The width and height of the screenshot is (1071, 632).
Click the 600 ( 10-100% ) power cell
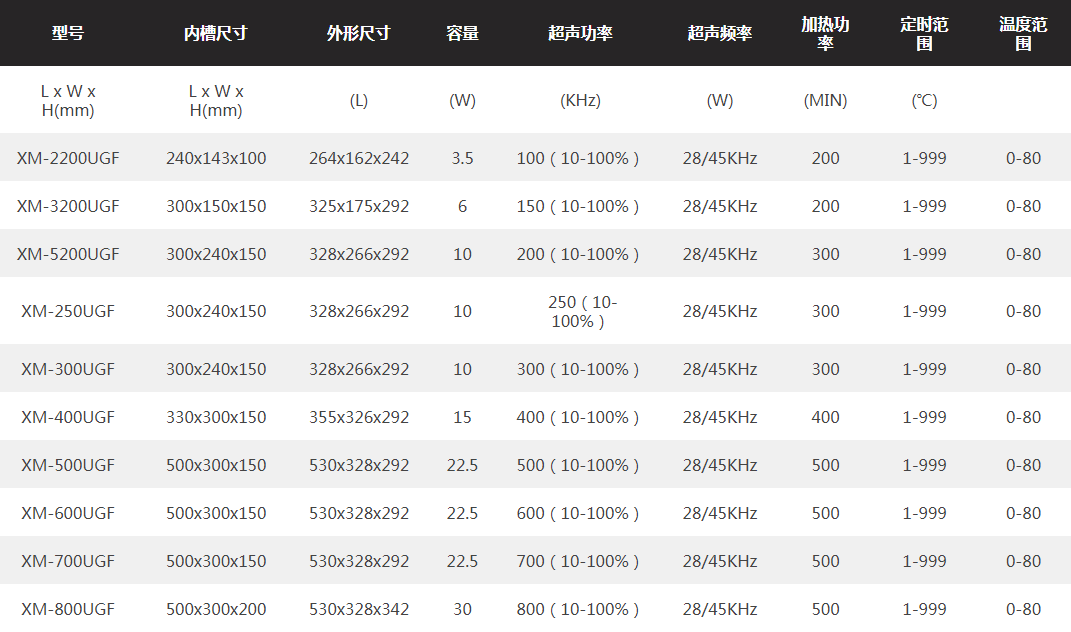coord(578,512)
